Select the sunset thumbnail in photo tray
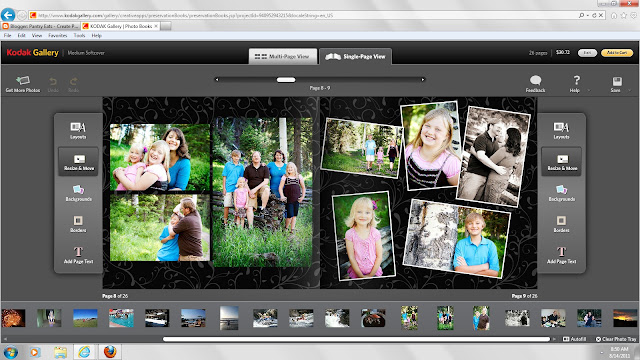 [624, 318]
